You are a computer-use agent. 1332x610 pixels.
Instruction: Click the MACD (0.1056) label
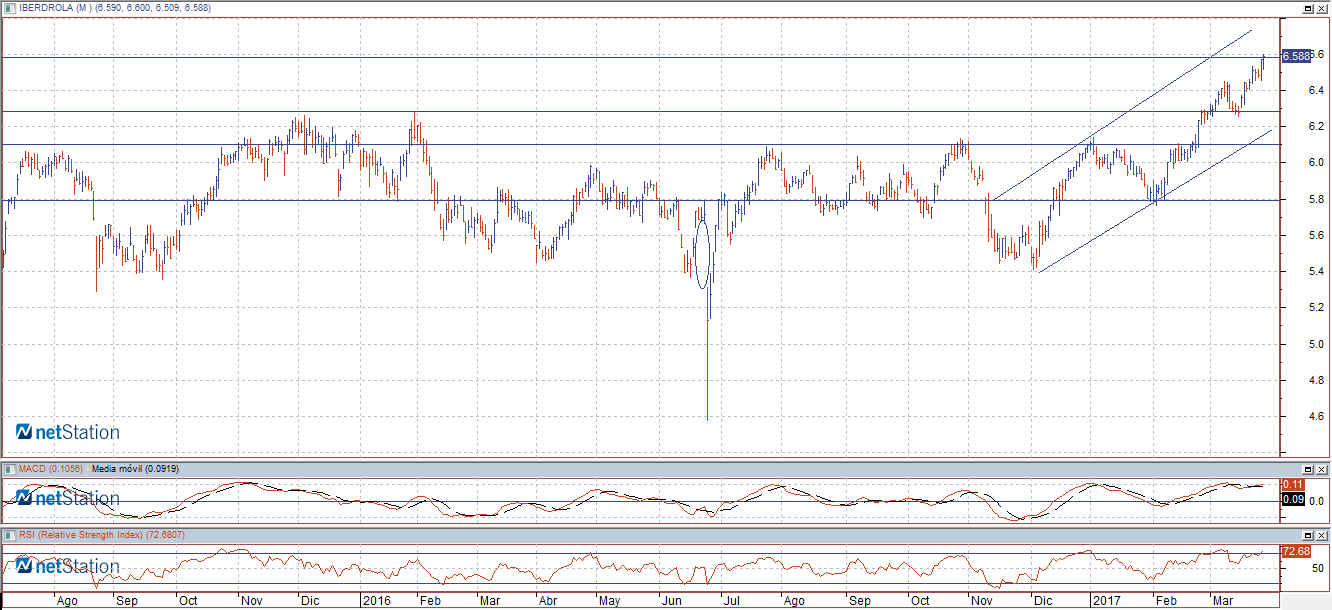click(50, 468)
